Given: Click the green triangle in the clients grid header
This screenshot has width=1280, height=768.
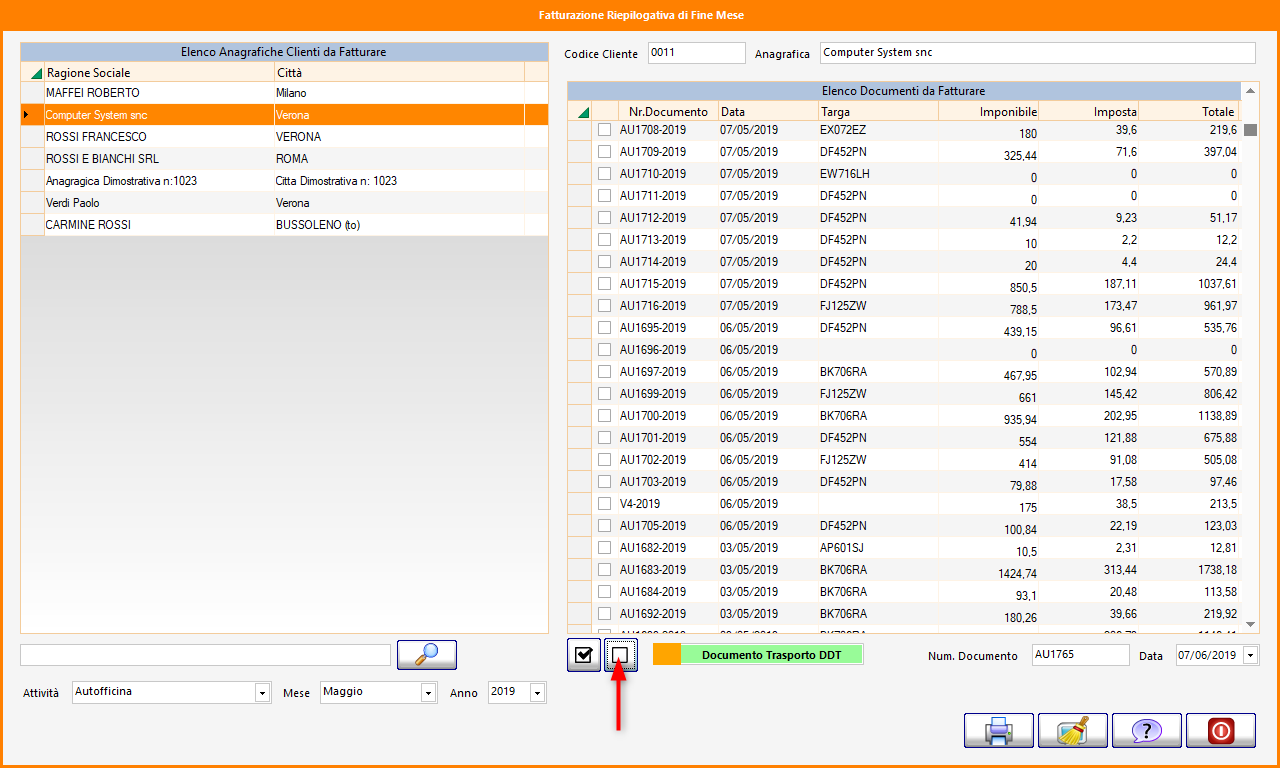Looking at the screenshot, I should pos(37,73).
